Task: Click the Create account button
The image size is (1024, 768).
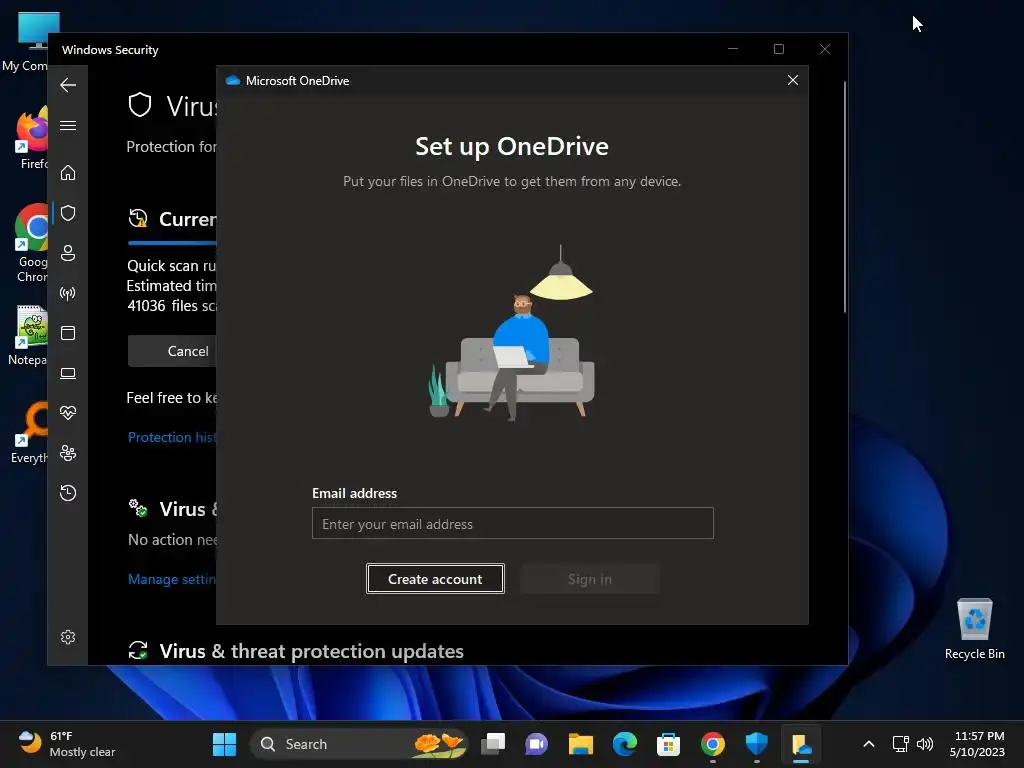Action: pos(435,579)
